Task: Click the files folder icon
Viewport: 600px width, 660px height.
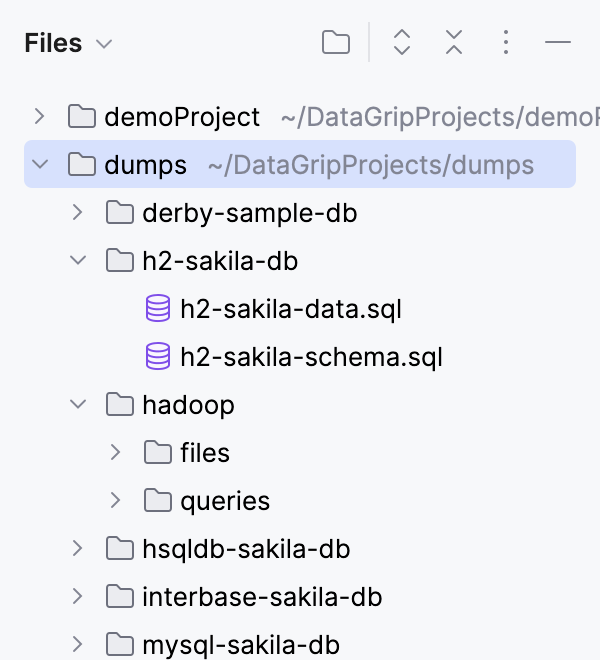Action: coord(157,452)
